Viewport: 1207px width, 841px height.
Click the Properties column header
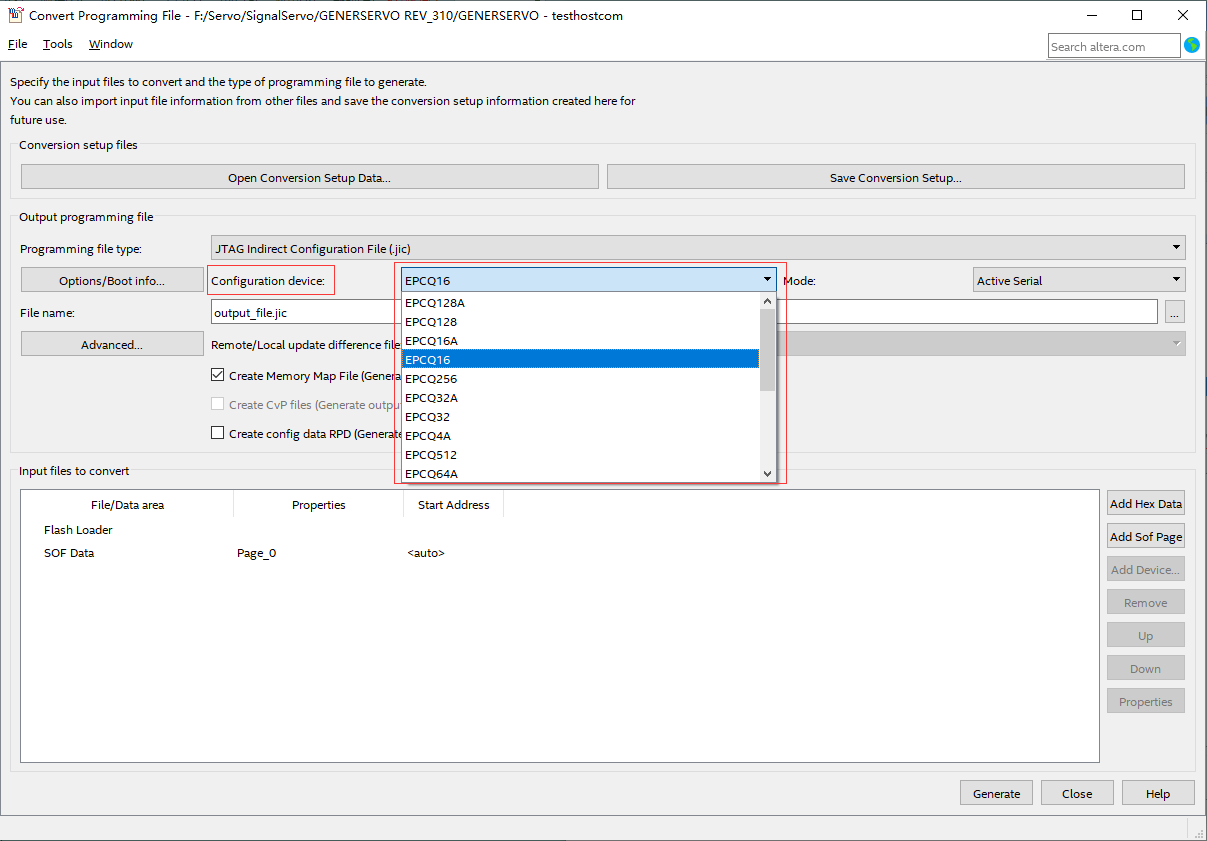tap(319, 504)
